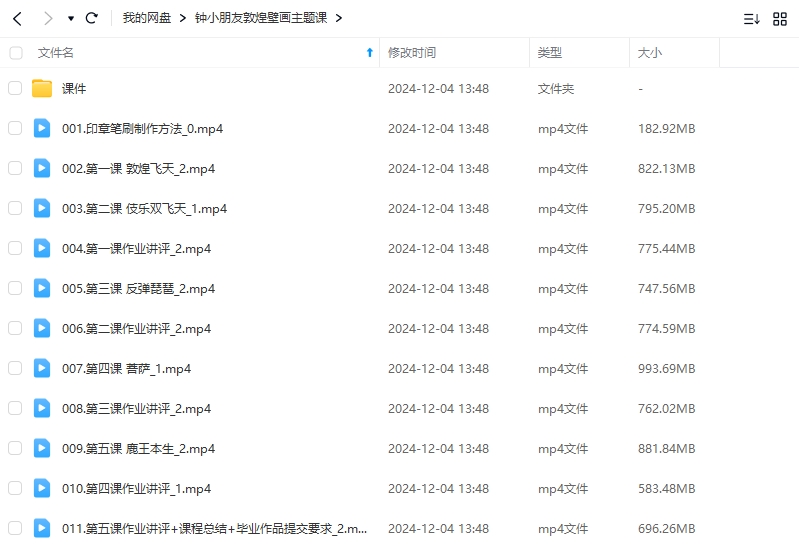Select checkbox for 005.第三课 反弹琵琶_2.mp4
The image size is (799, 552).
tap(15, 288)
